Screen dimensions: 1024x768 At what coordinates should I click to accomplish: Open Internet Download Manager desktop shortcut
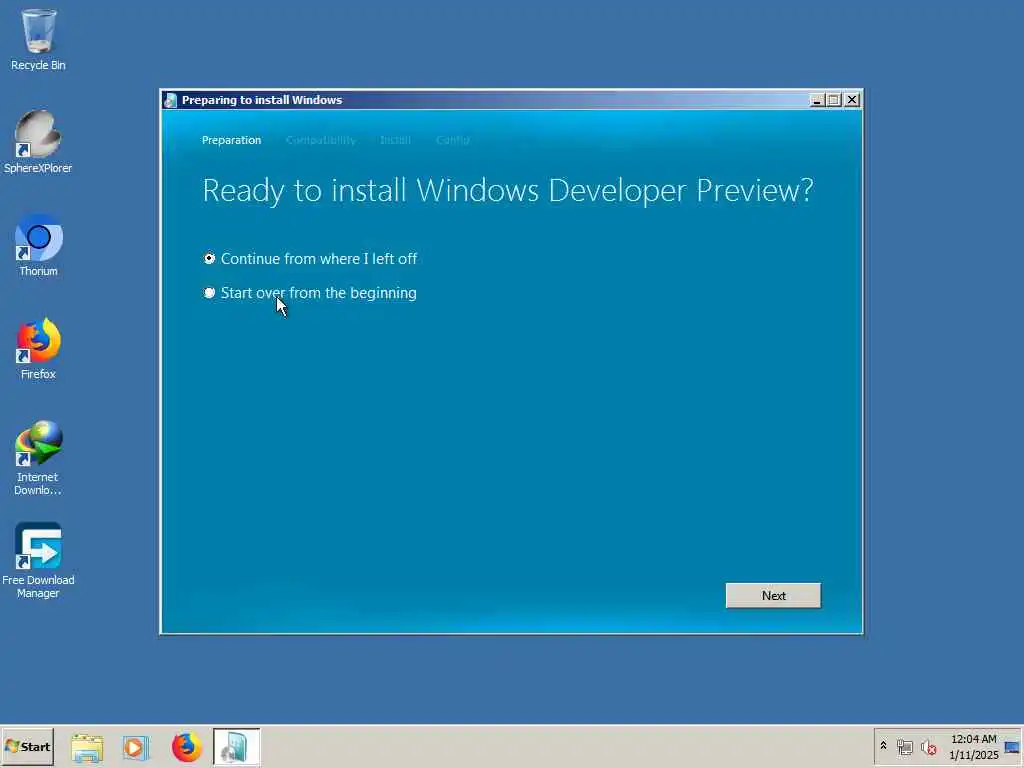point(38,458)
